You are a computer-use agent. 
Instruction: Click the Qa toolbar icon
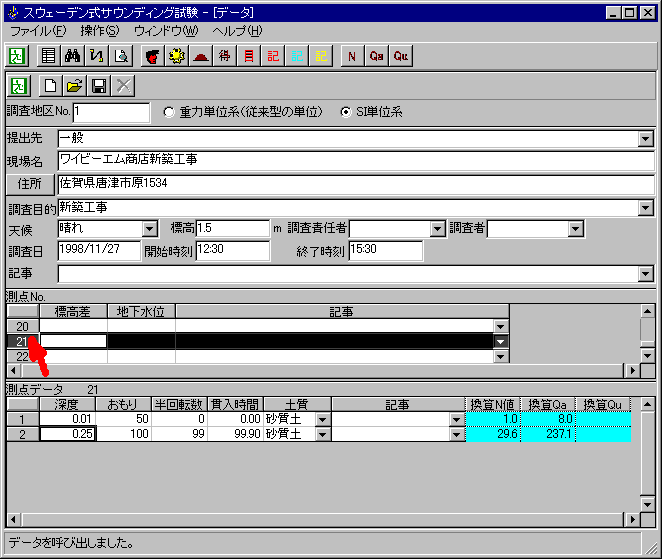(x=376, y=56)
